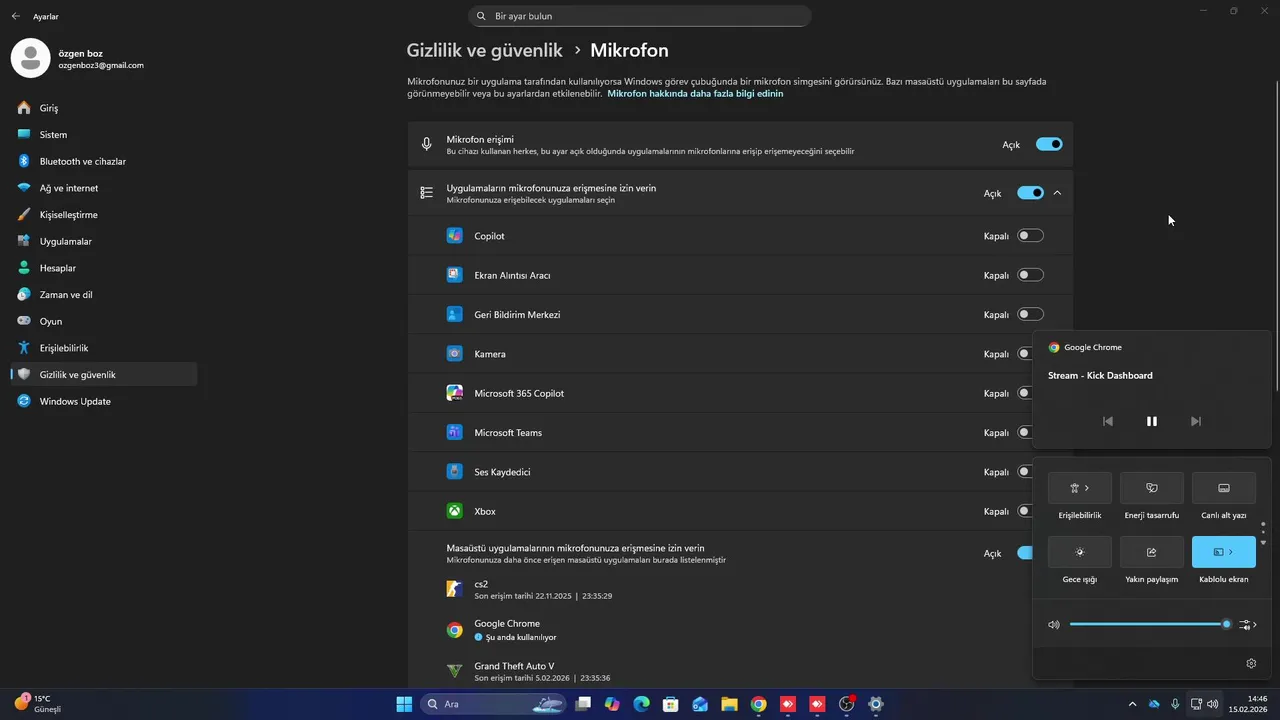Enable microphone for Geri Bildirim Merkezi
Viewport: 1280px width, 720px height.
pyautogui.click(x=1030, y=314)
